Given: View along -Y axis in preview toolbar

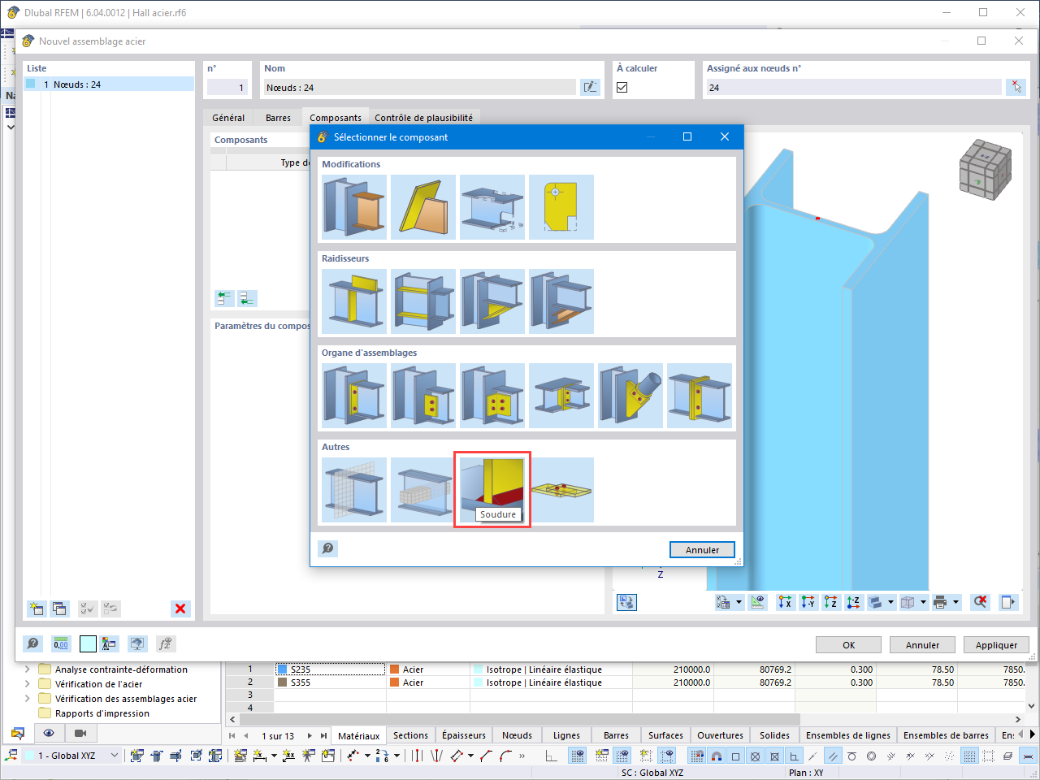Looking at the screenshot, I should (808, 602).
